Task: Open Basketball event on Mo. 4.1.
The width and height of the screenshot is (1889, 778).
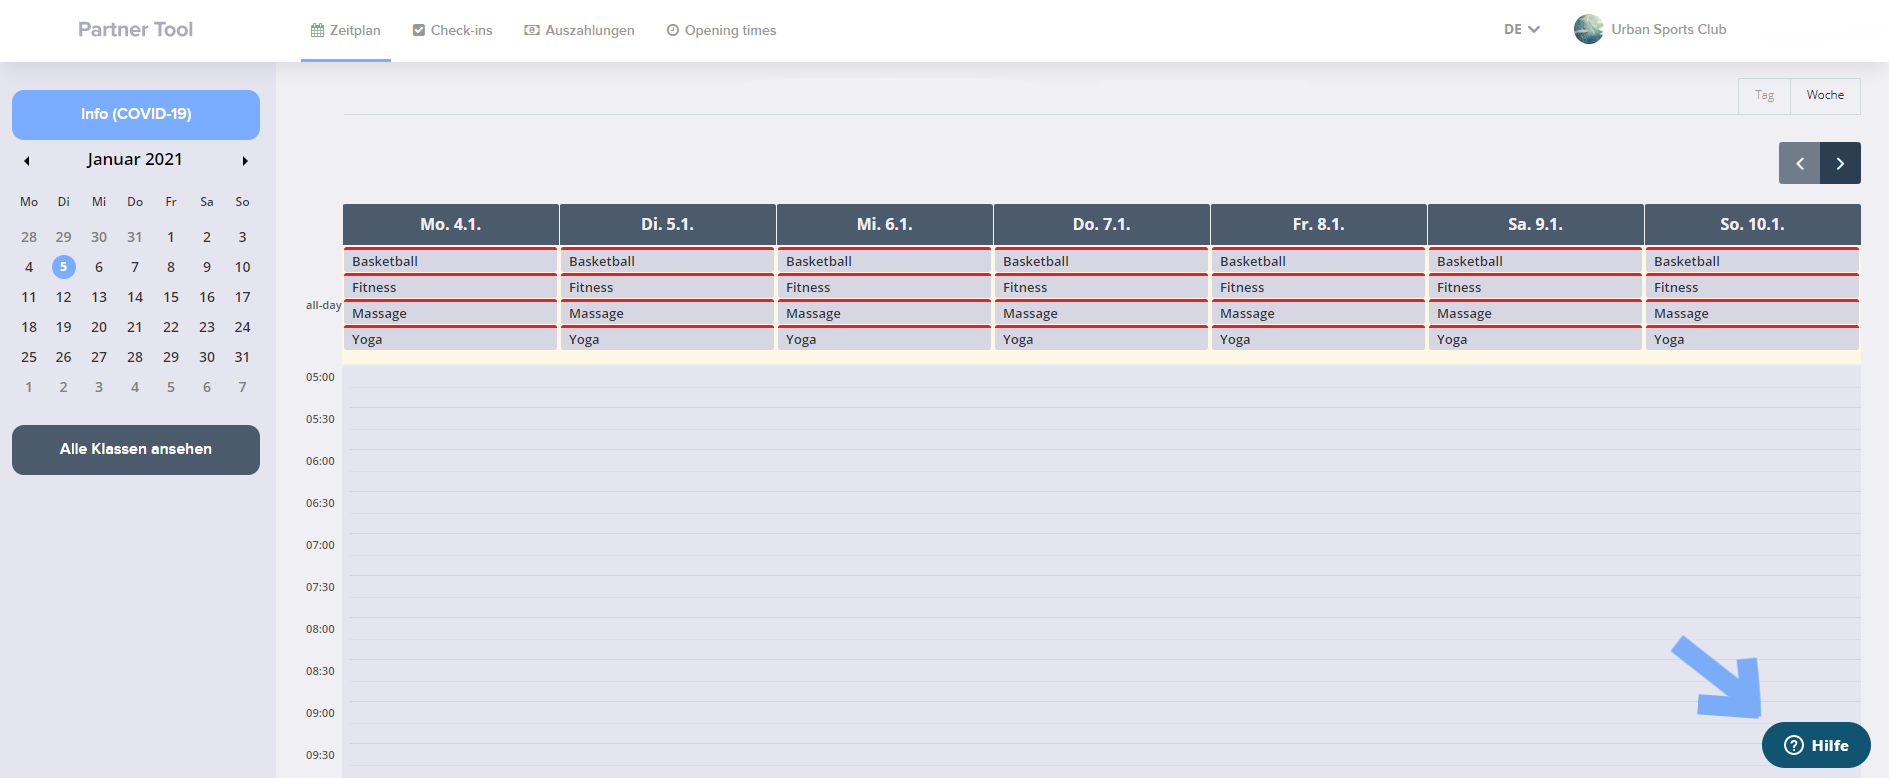Action: pyautogui.click(x=450, y=261)
